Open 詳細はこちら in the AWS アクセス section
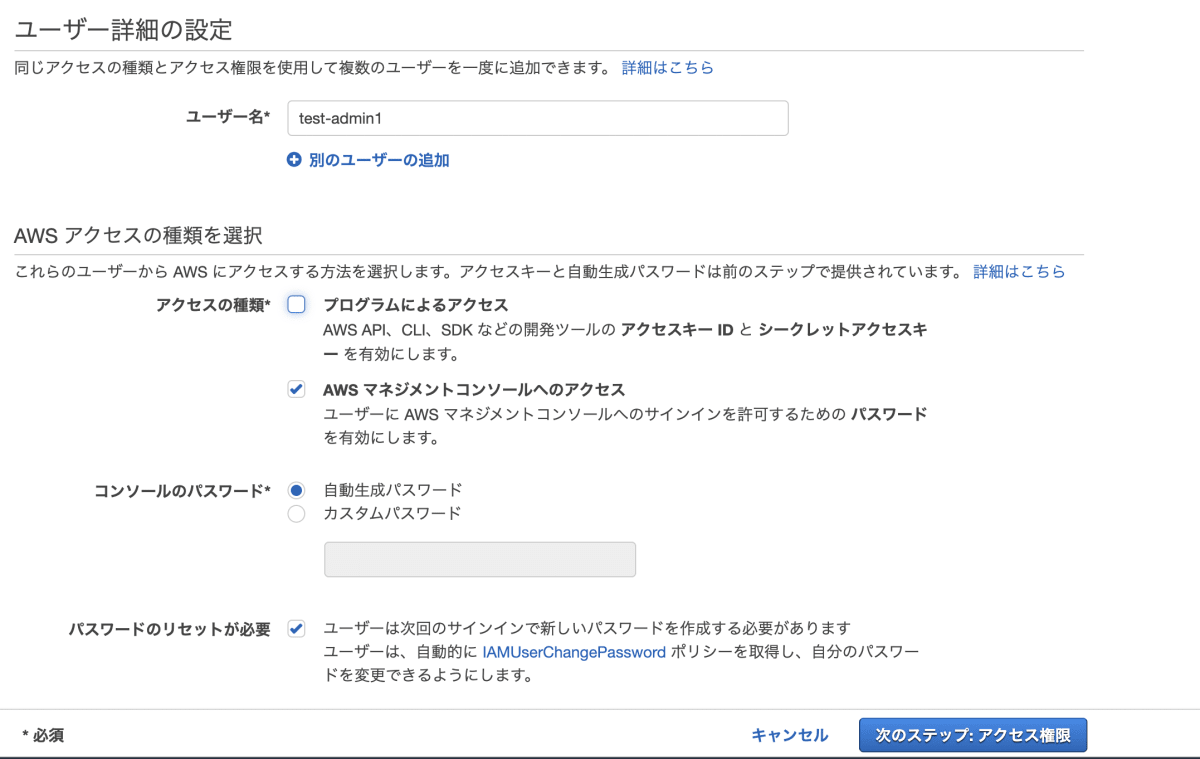This screenshot has height=759, width=1200. pos(1019,270)
